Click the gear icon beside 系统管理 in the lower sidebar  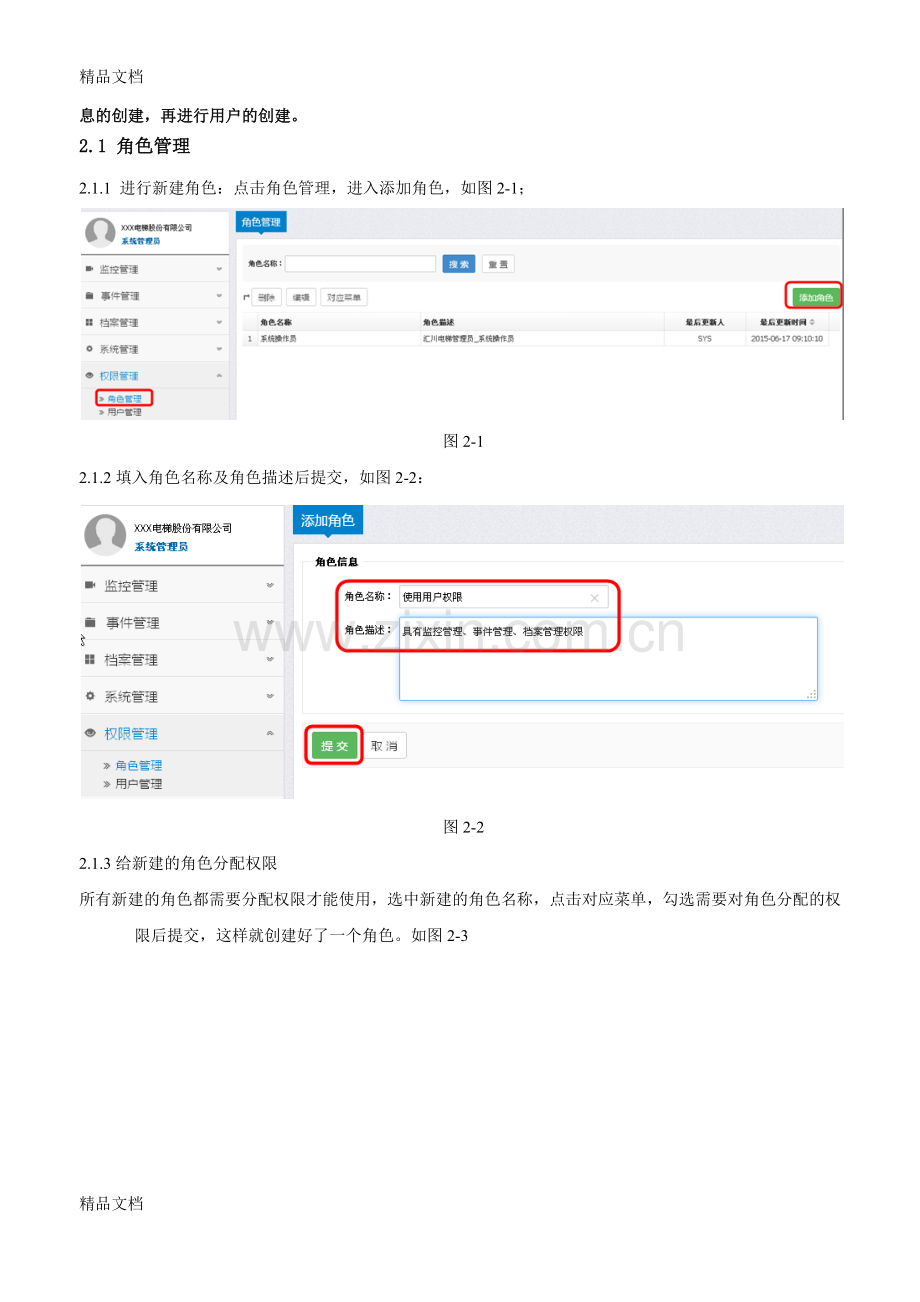(90, 696)
